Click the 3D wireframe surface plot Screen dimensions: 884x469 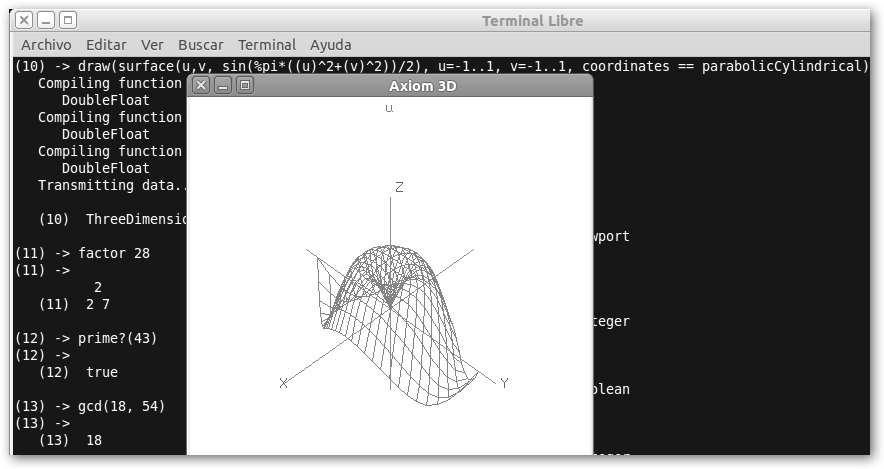[400, 320]
